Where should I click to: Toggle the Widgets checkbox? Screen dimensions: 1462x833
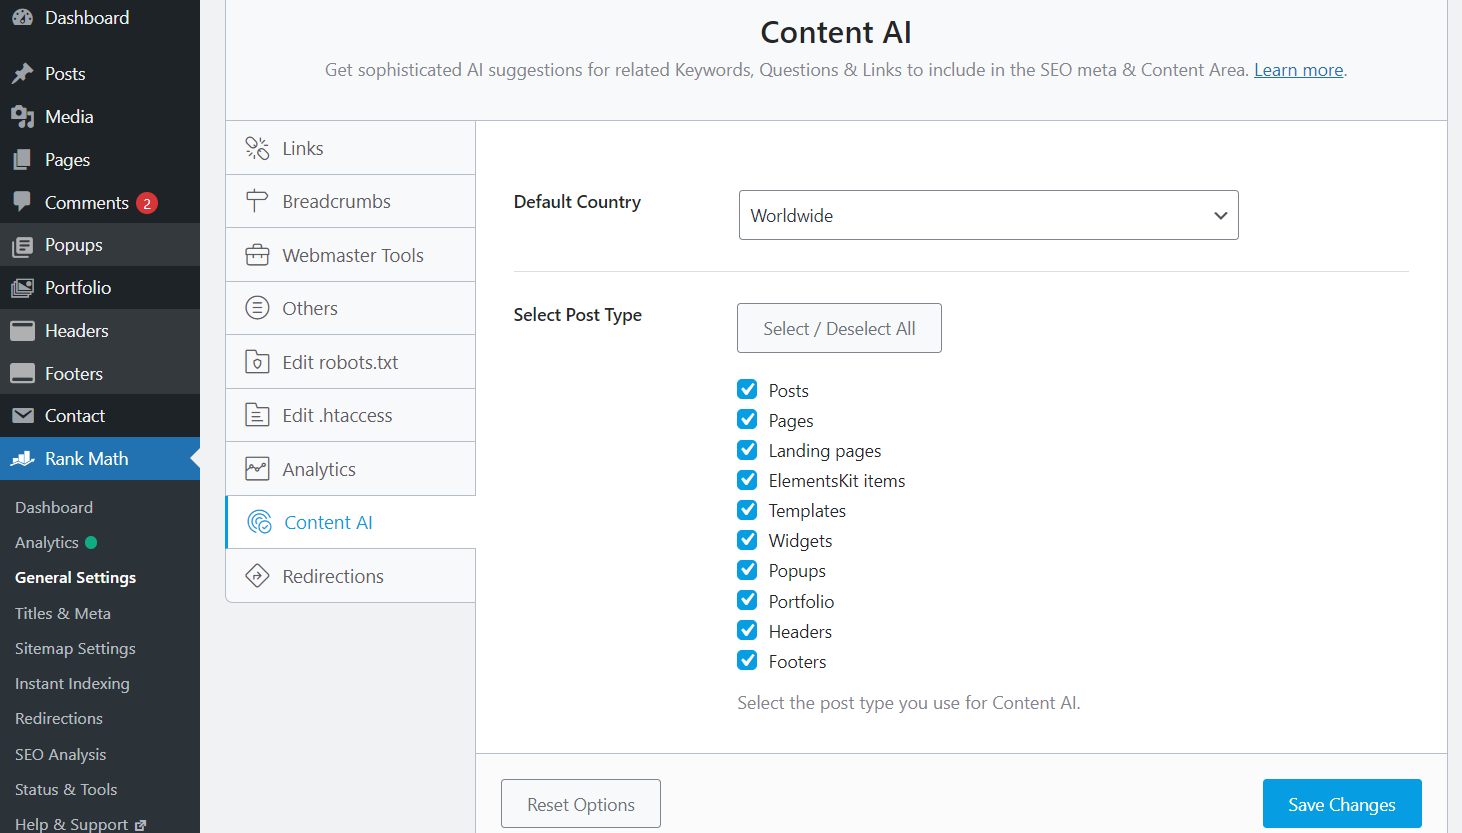click(x=747, y=540)
